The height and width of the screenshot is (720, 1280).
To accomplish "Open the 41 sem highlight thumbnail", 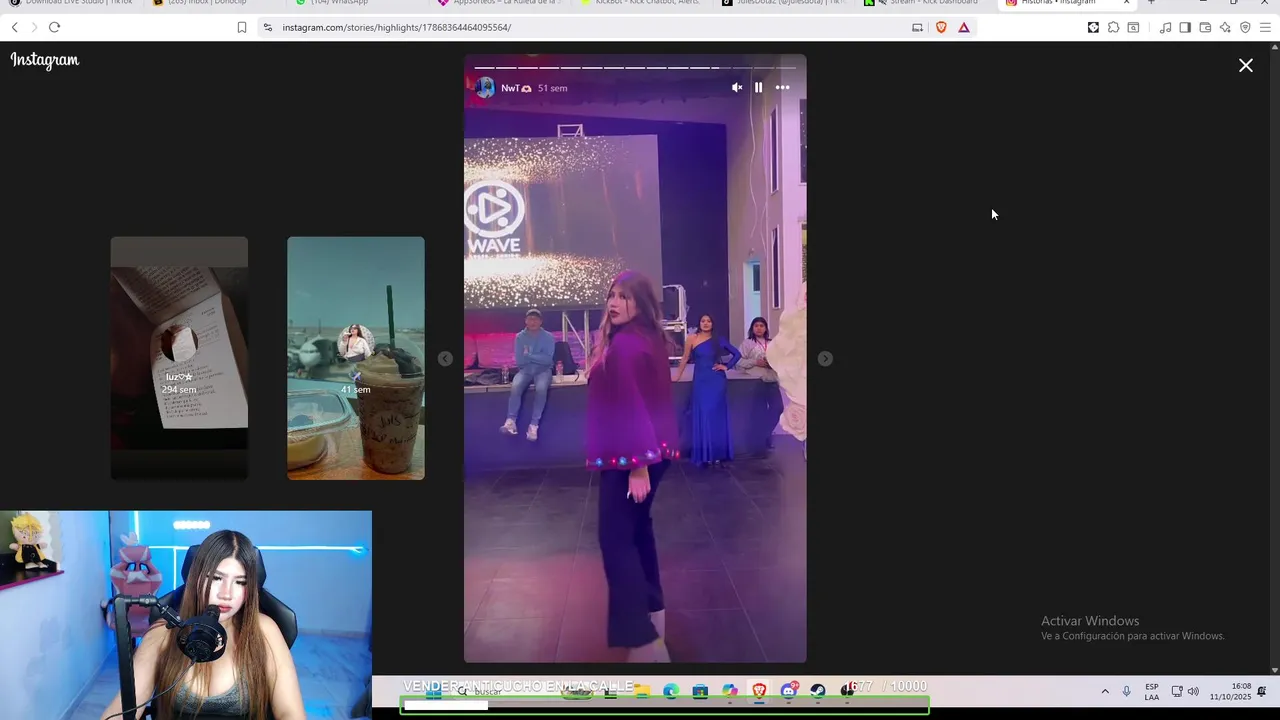I will (356, 358).
